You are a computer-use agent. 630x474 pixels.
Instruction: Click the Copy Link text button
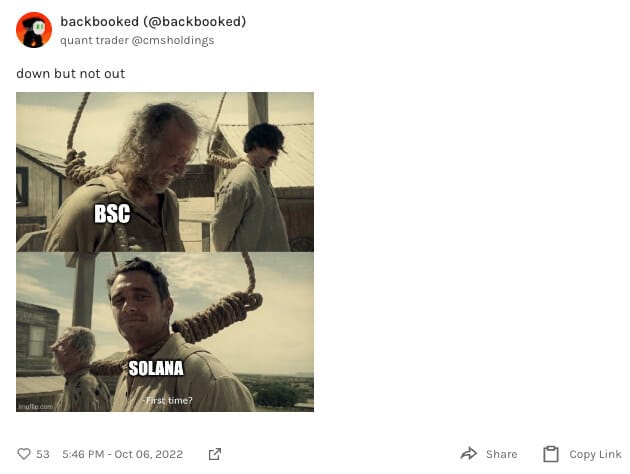tap(595, 454)
